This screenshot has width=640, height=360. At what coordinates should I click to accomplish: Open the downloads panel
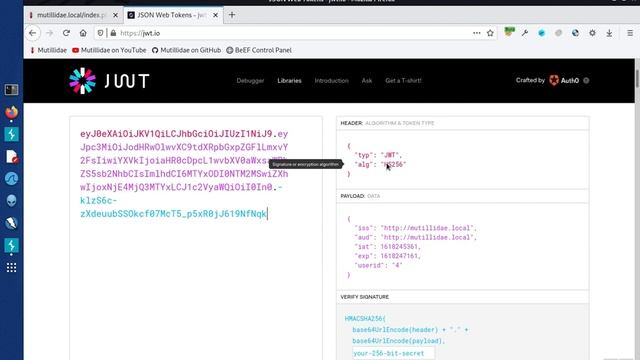609,33
